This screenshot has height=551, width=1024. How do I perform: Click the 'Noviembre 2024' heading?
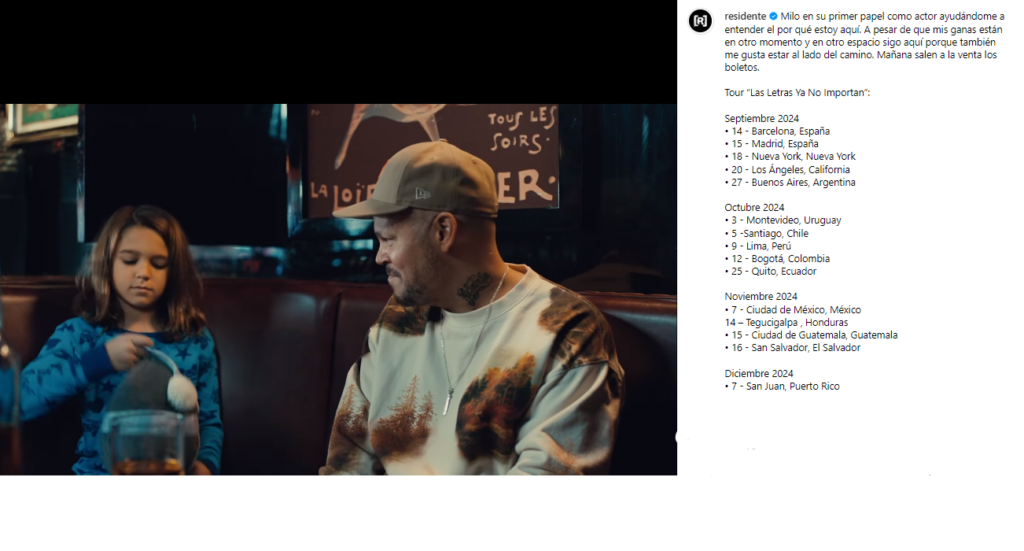pos(761,296)
